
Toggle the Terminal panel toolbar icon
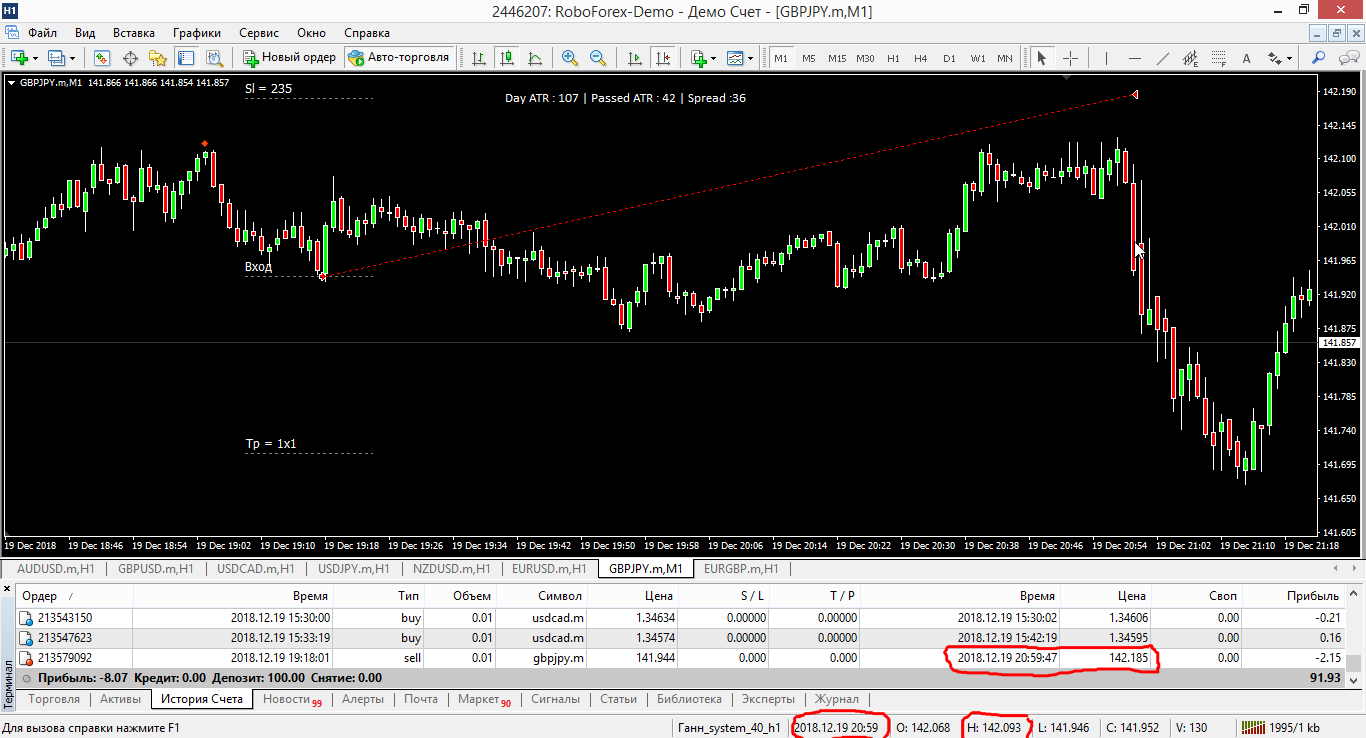click(186, 57)
